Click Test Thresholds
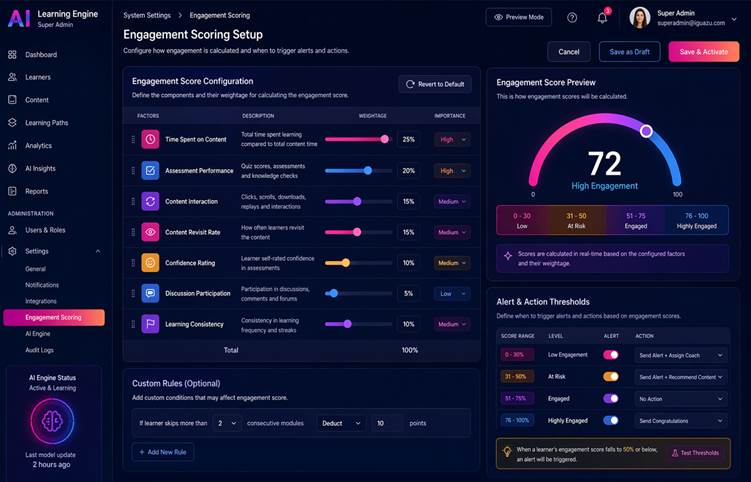 tap(695, 452)
